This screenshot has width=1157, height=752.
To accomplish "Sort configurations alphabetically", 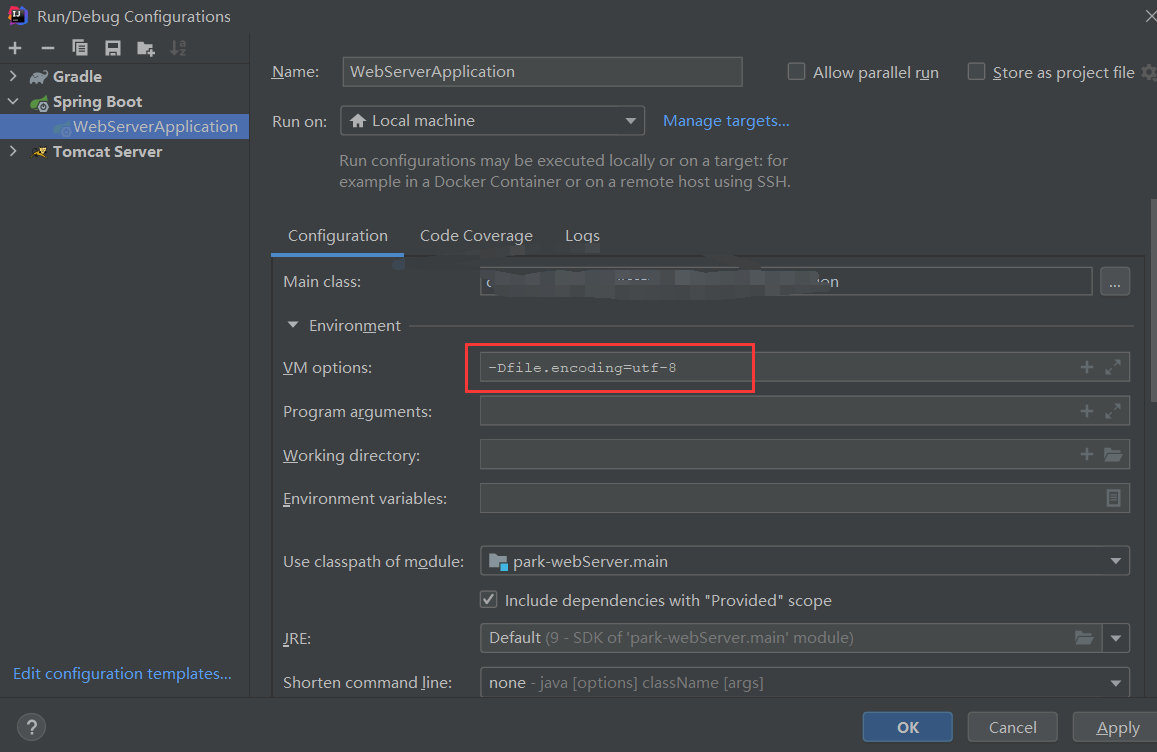I will click(x=178, y=49).
